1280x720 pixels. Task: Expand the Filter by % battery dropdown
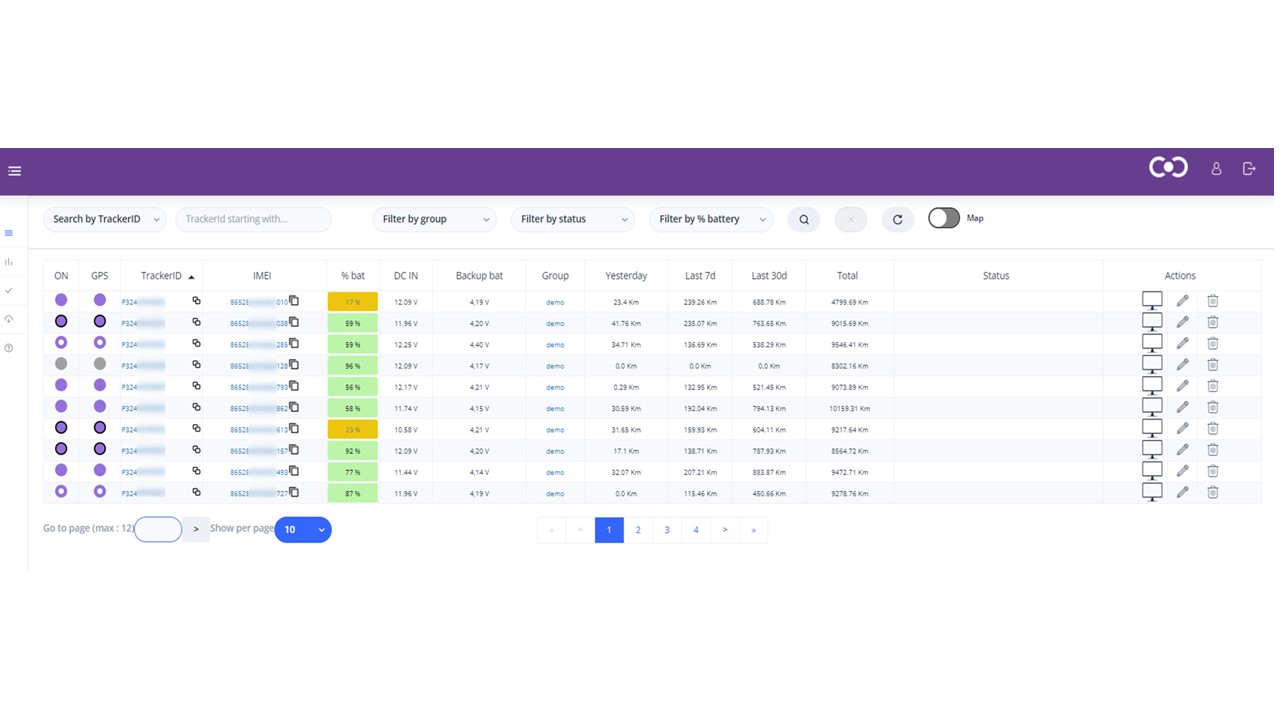[x=711, y=220]
